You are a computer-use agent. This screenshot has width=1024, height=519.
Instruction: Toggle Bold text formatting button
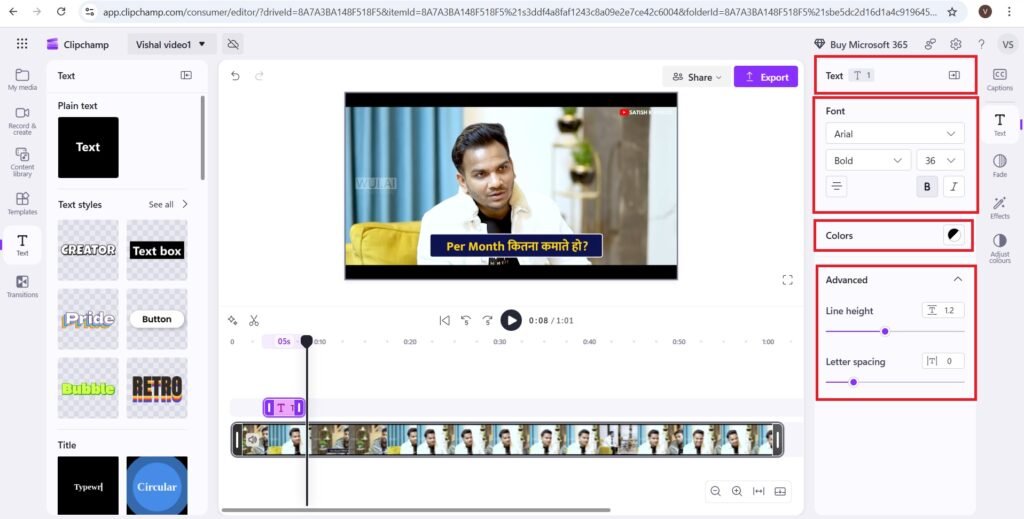(x=927, y=186)
